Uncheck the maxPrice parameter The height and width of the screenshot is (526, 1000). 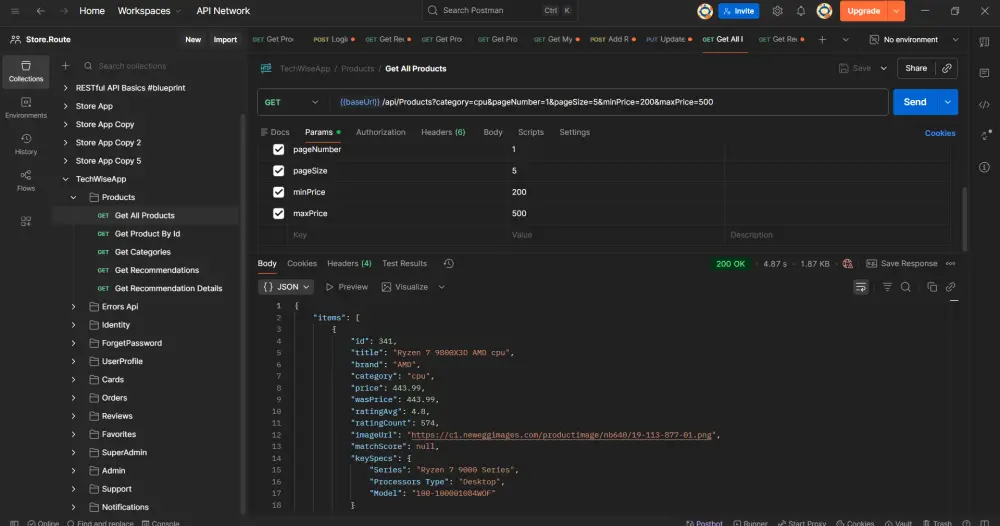[x=279, y=214]
